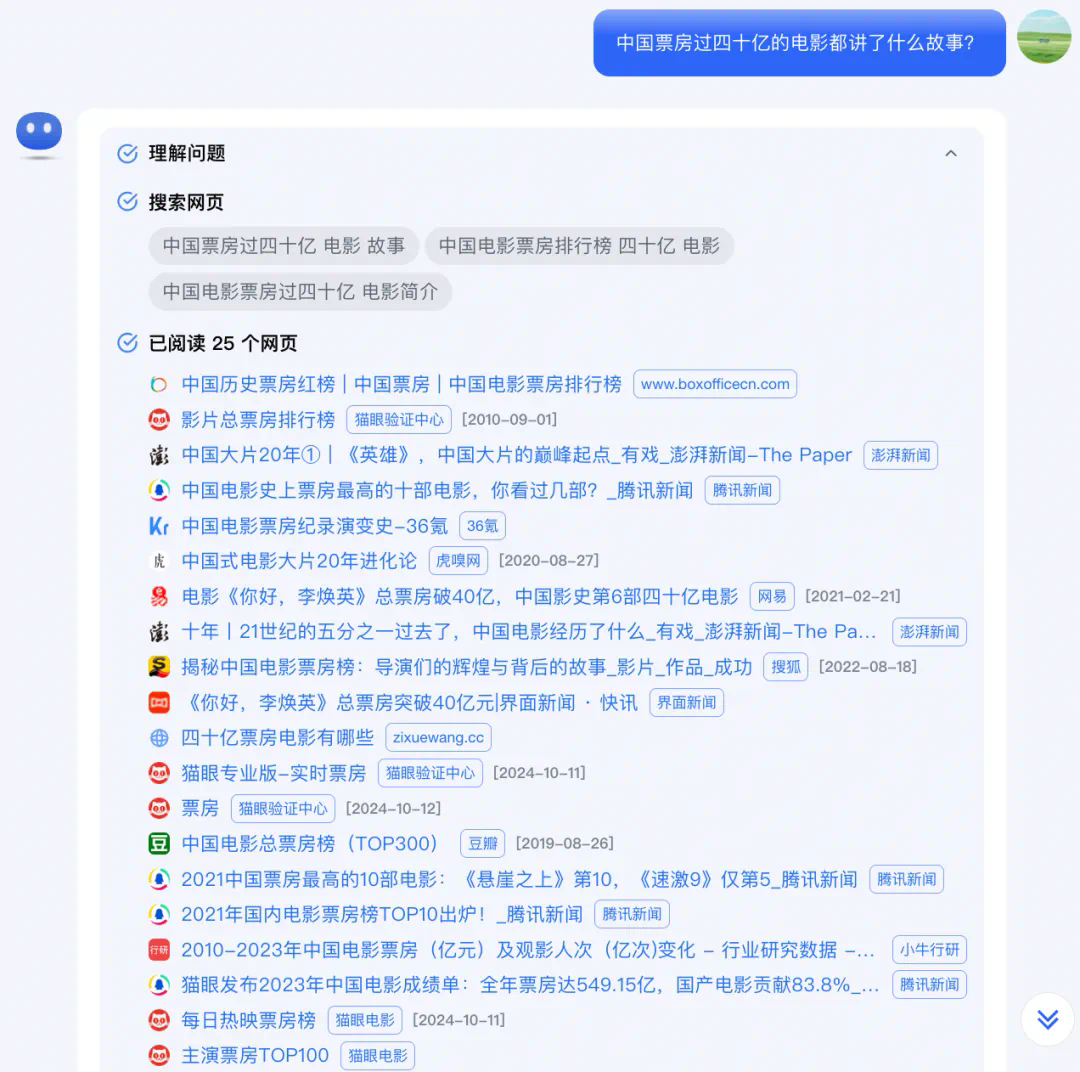Click the checkmark icon beside 已阅读 25 个网页
The width and height of the screenshot is (1080, 1072).
127,343
